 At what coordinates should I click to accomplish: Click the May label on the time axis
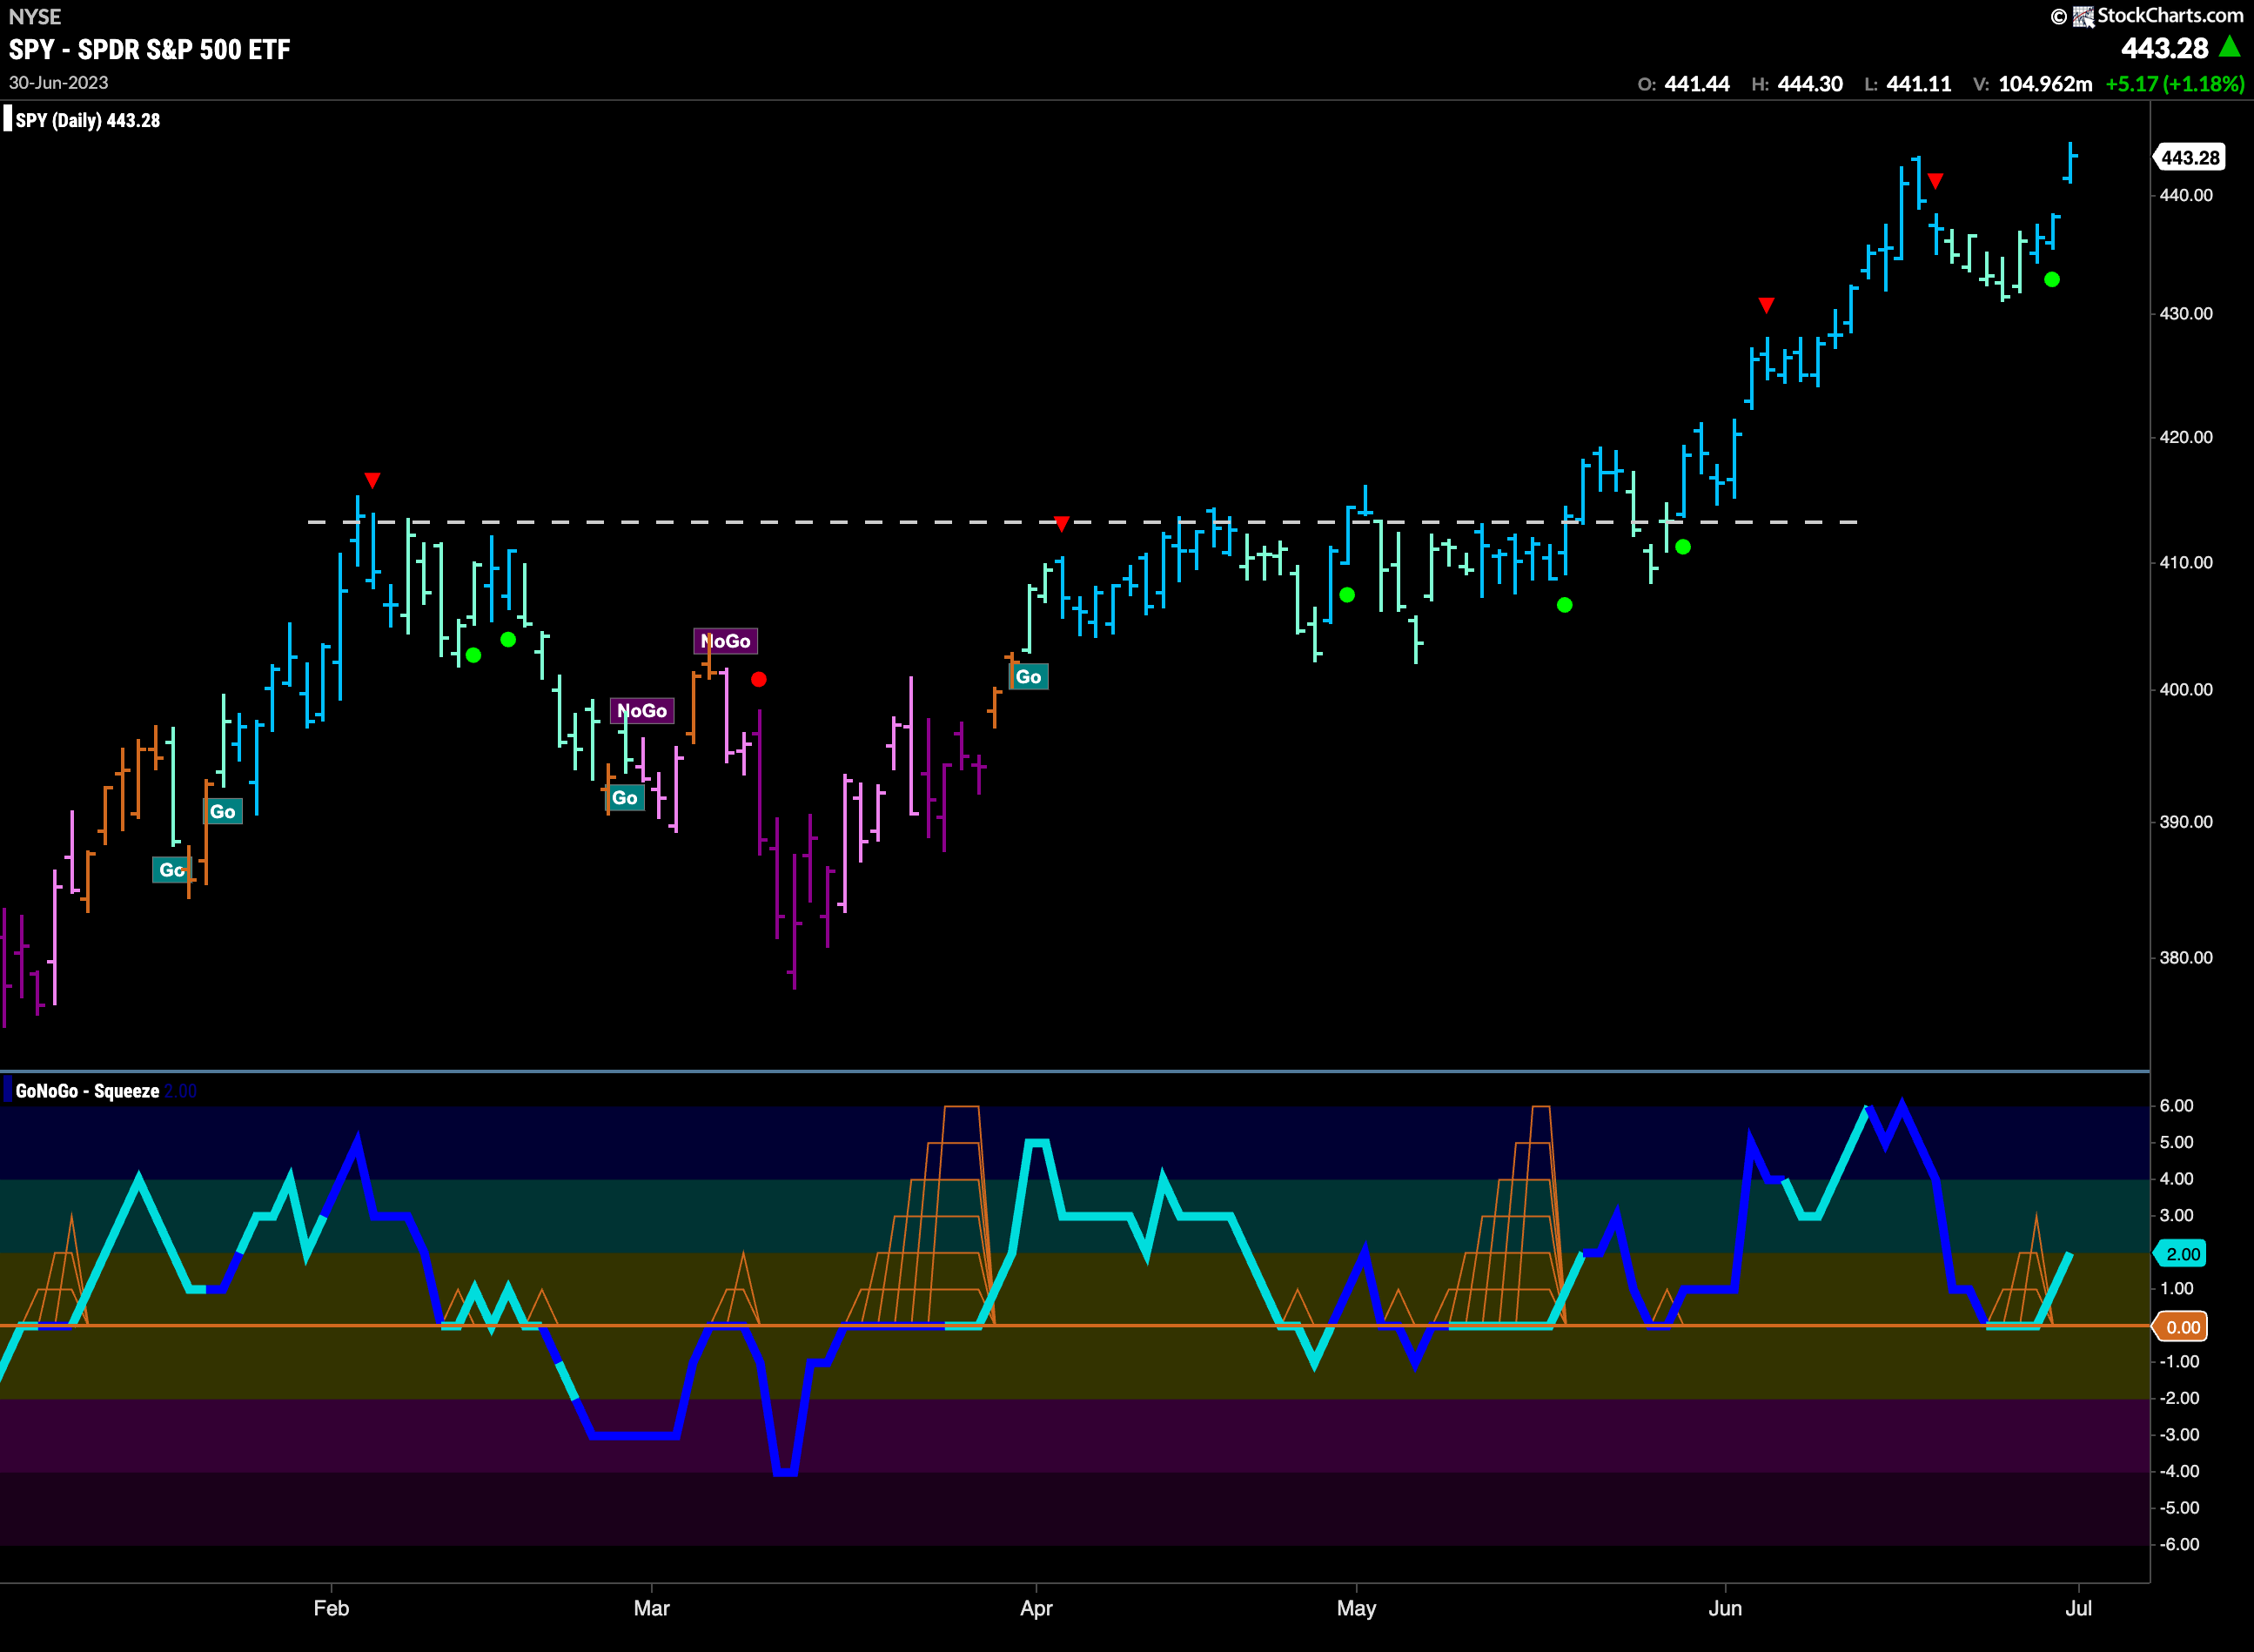click(x=1356, y=1609)
